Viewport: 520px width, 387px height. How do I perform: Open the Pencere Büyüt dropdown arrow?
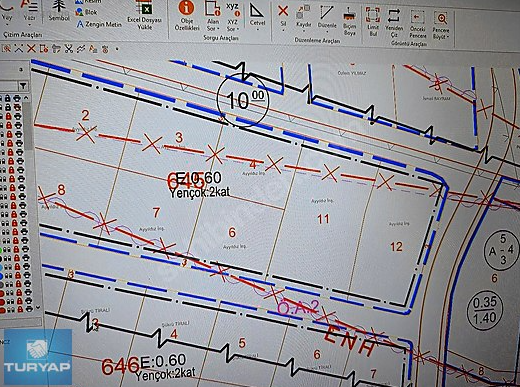point(447,37)
